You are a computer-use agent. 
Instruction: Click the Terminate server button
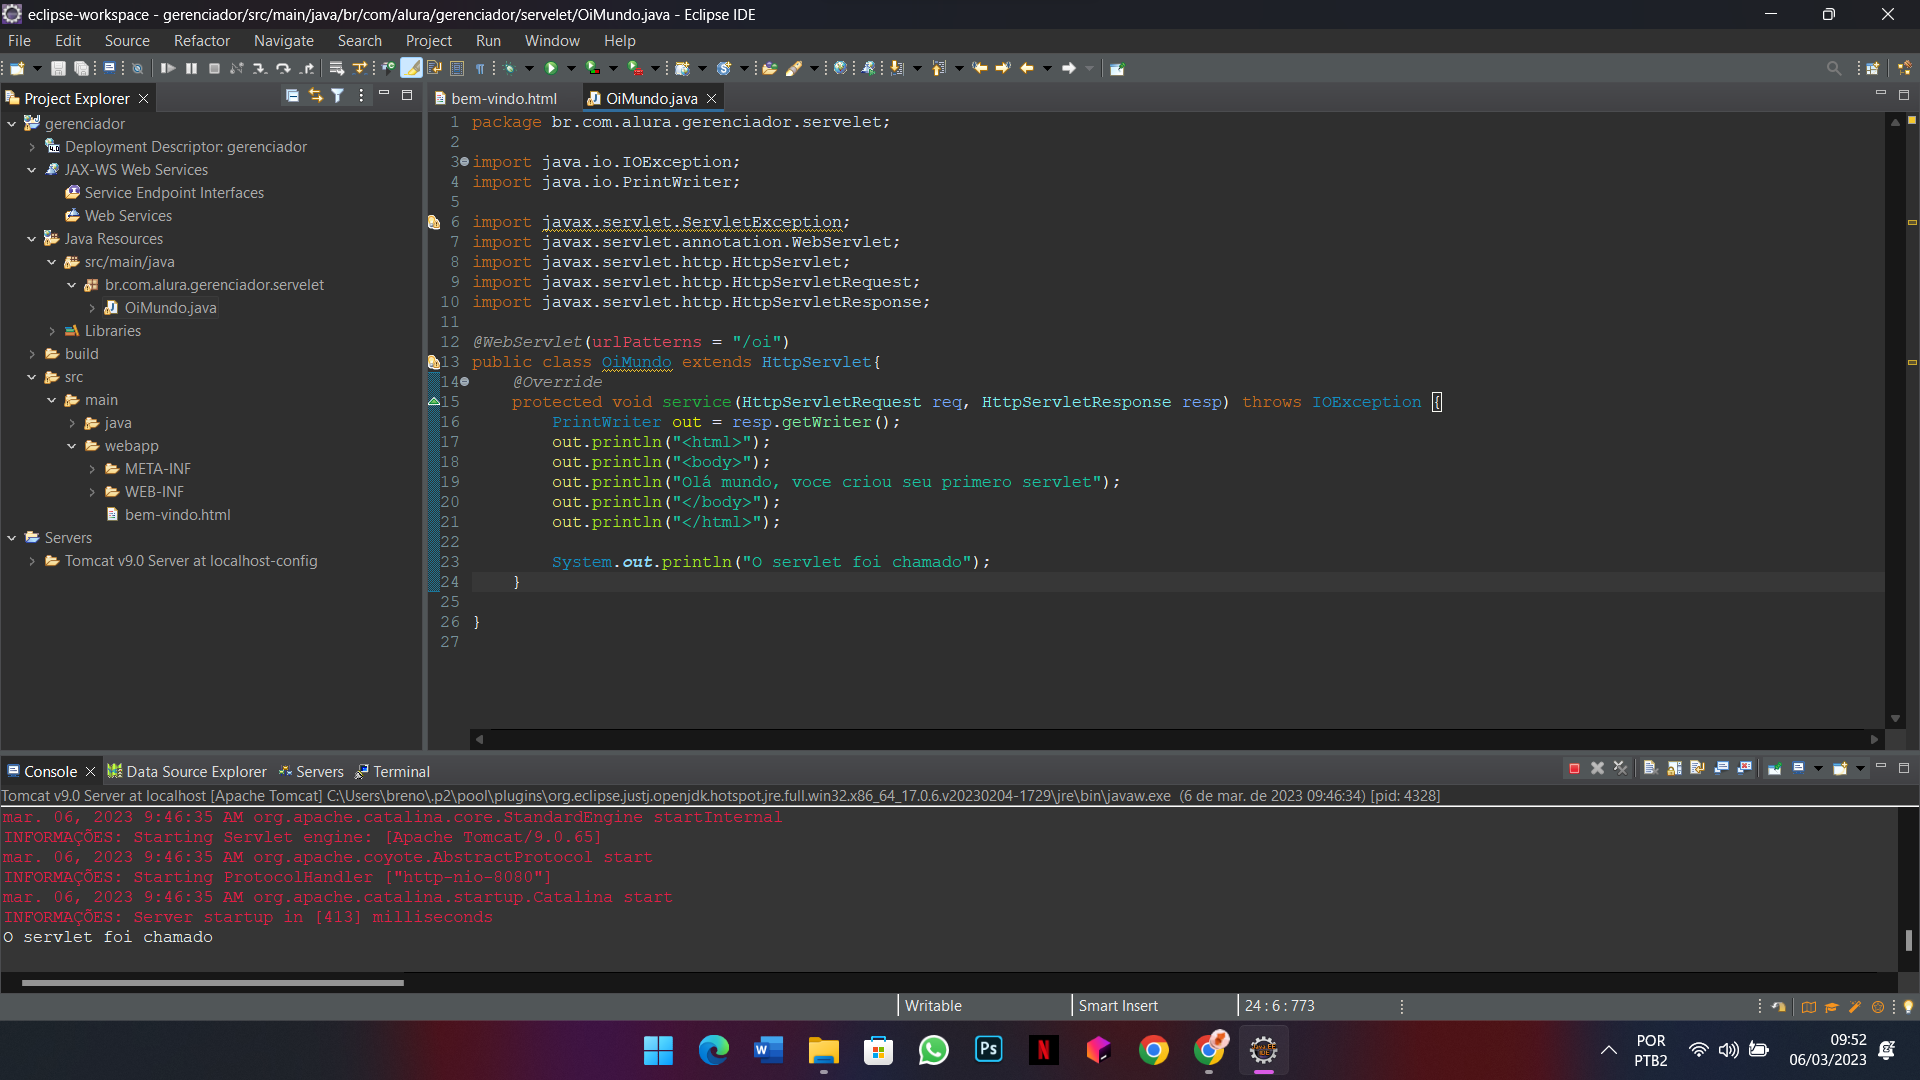pos(1575,770)
